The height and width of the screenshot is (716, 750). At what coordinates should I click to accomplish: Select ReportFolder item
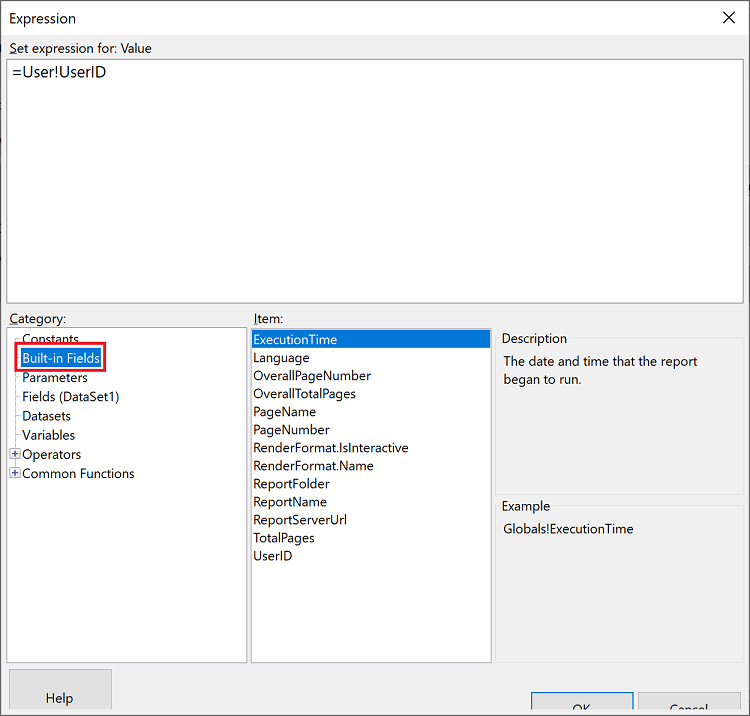pos(371,484)
